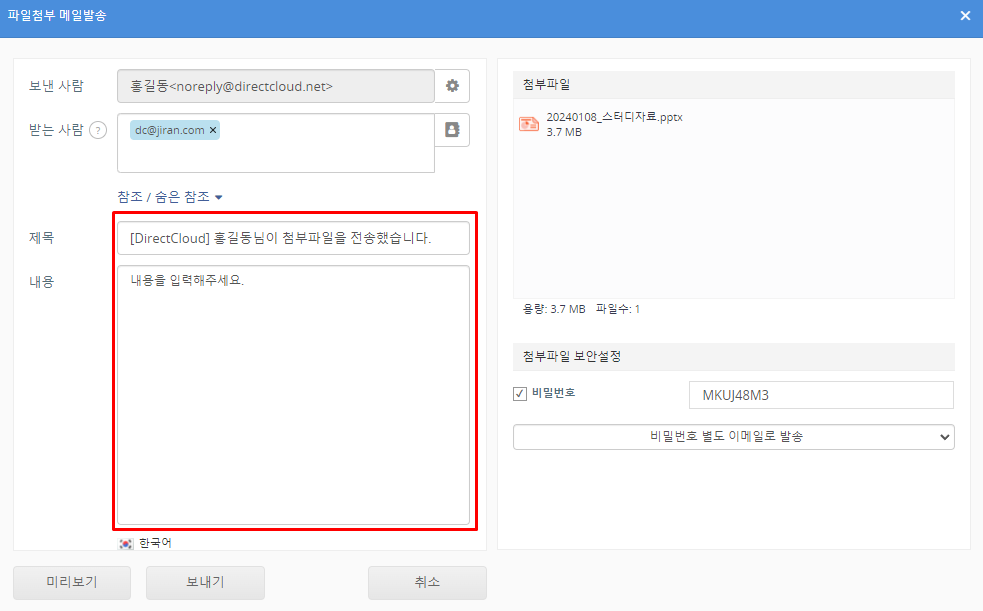
Task: Expand 참조 / 숨은 참조 section
Action: point(170,197)
